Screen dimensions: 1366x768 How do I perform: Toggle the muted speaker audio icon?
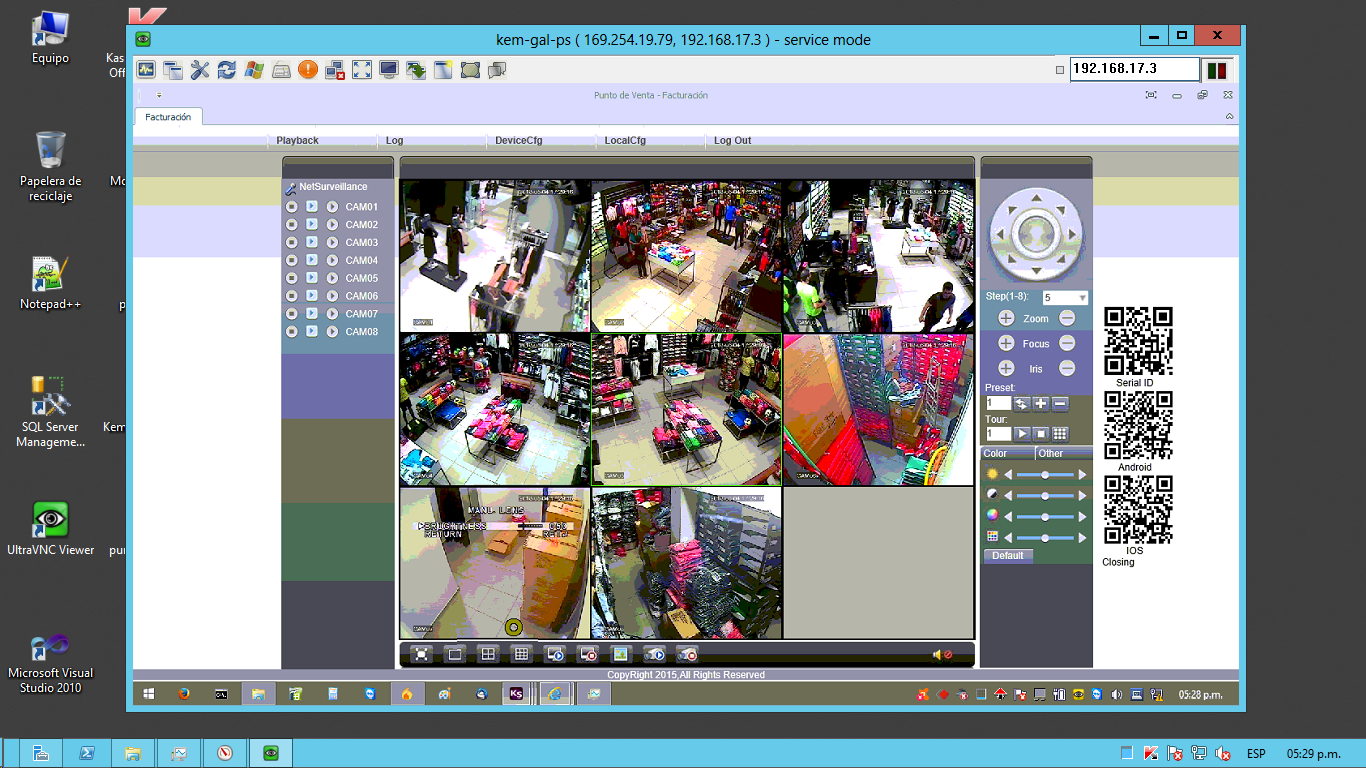[x=941, y=654]
